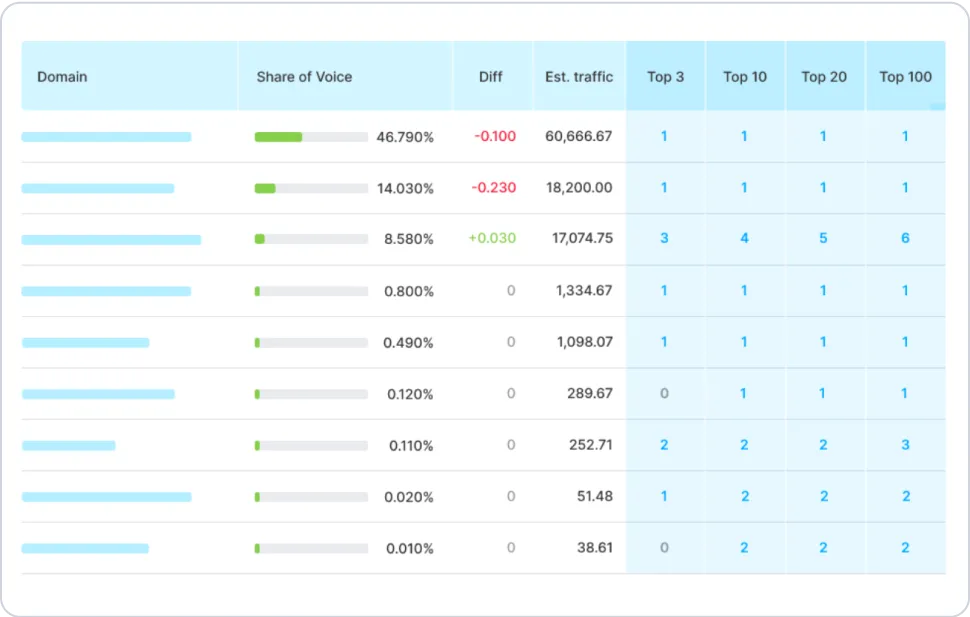The width and height of the screenshot is (970, 617).
Task: Click the 8.580% share of voice progress bar
Action: pos(311,239)
